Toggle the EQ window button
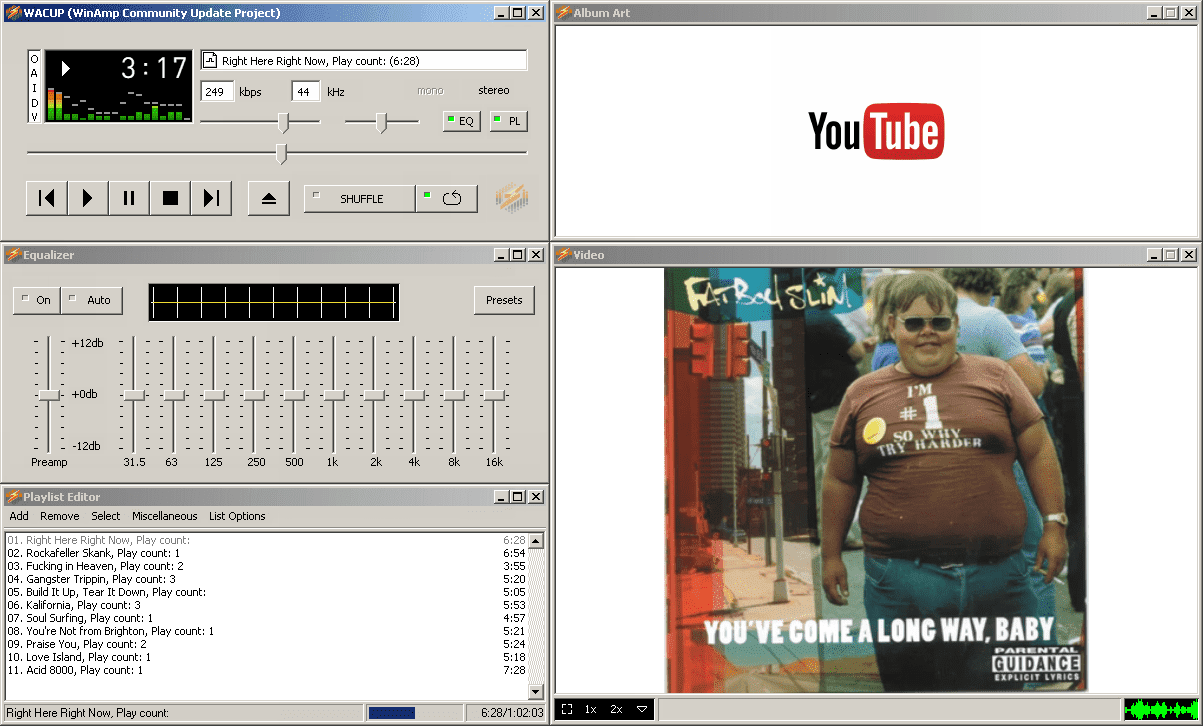The height and width of the screenshot is (726, 1203). [x=461, y=121]
